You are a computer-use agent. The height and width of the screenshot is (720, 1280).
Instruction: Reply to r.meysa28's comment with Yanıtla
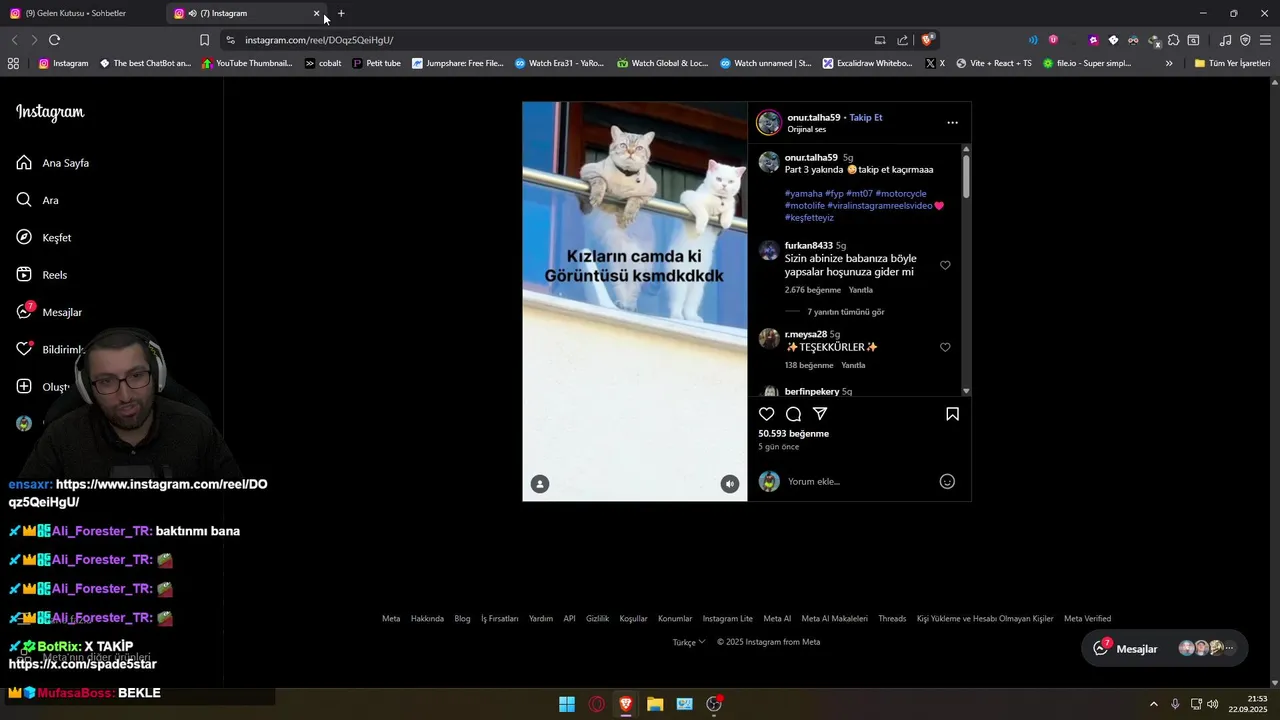click(853, 365)
